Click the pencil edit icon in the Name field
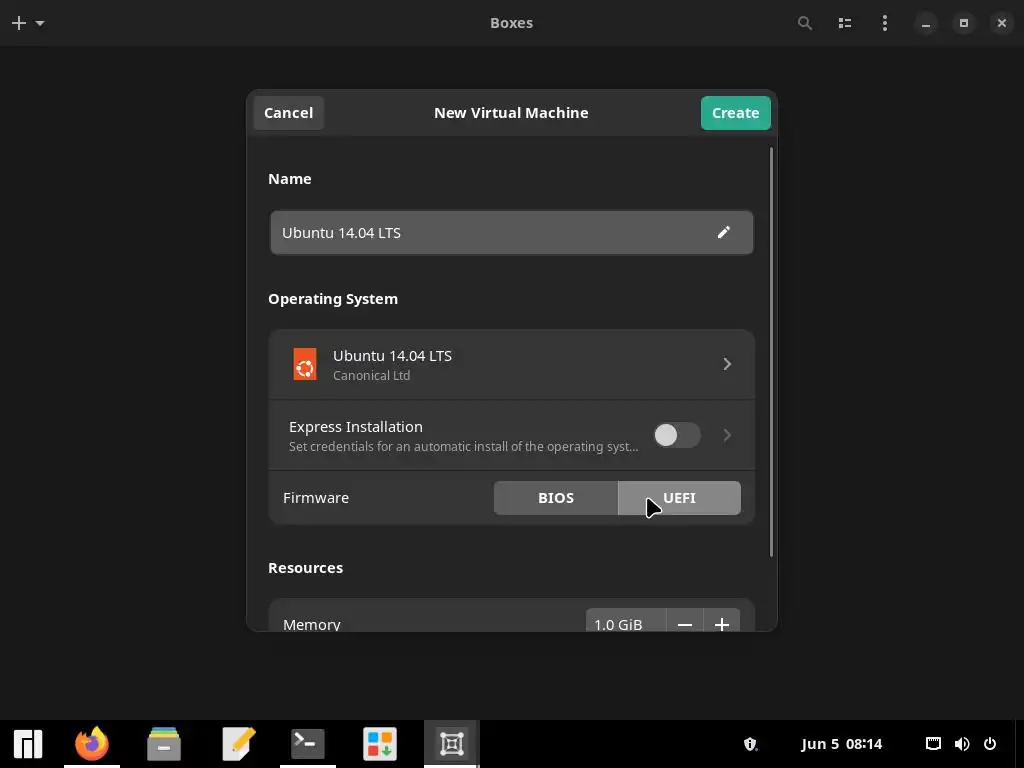The height and width of the screenshot is (768, 1024). [724, 232]
